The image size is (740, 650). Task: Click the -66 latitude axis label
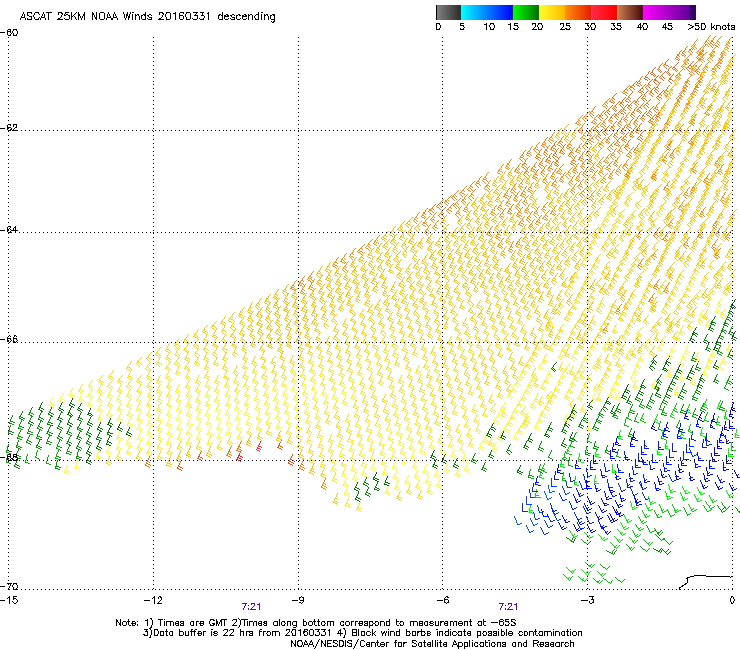[x=9, y=340]
